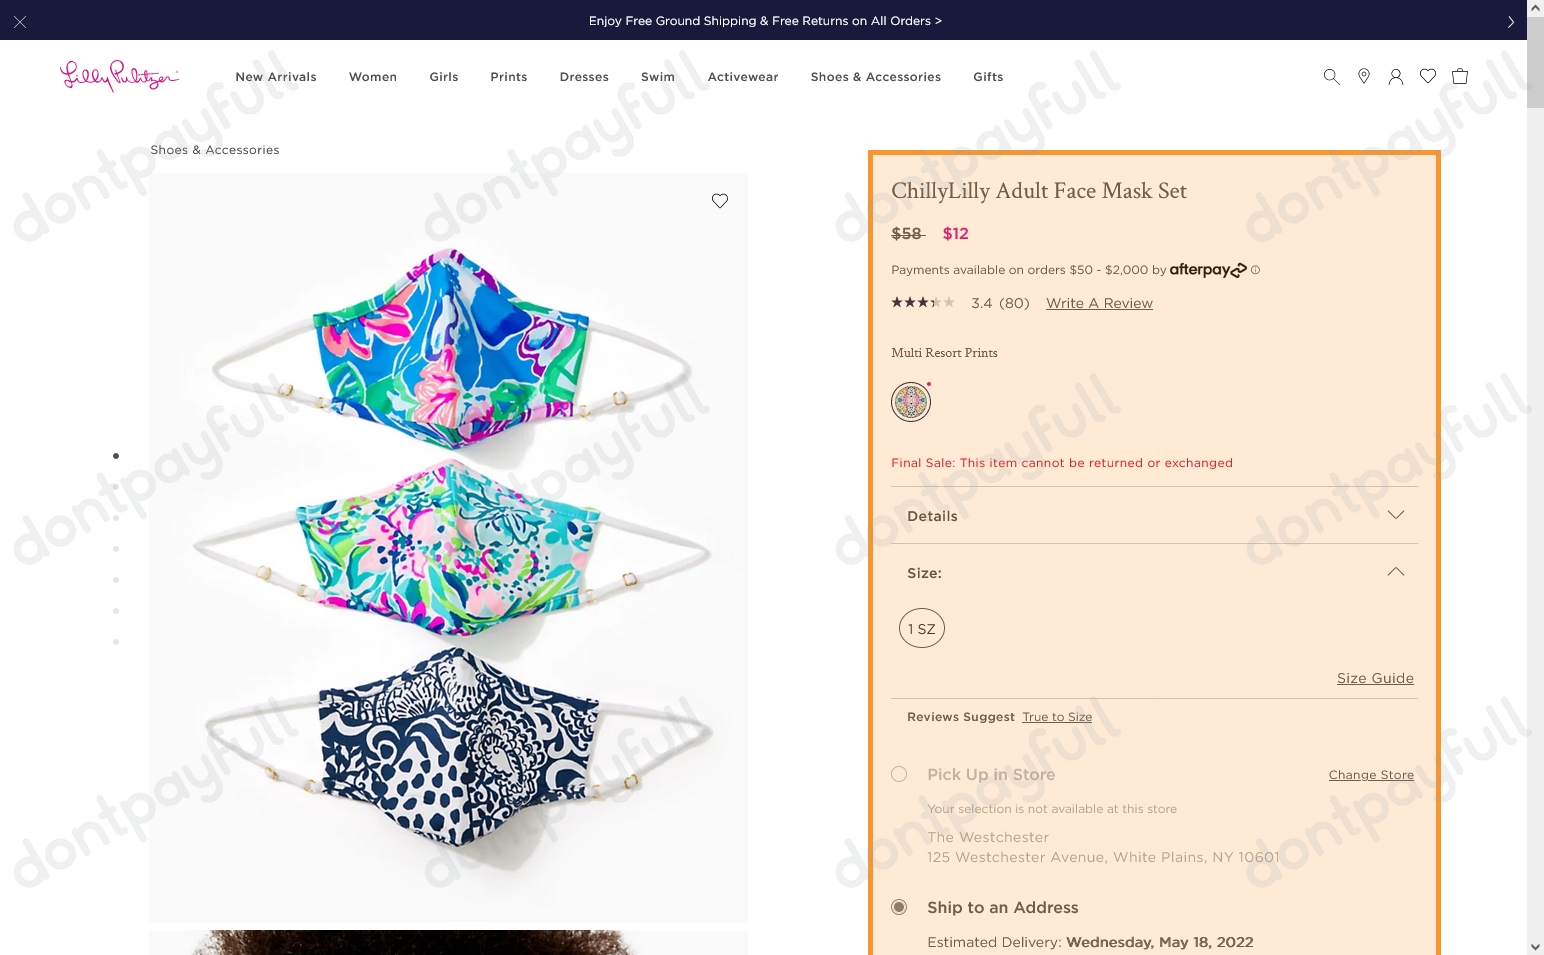Open the account profile icon
Viewport: 1544px width, 955px height.
tap(1395, 76)
